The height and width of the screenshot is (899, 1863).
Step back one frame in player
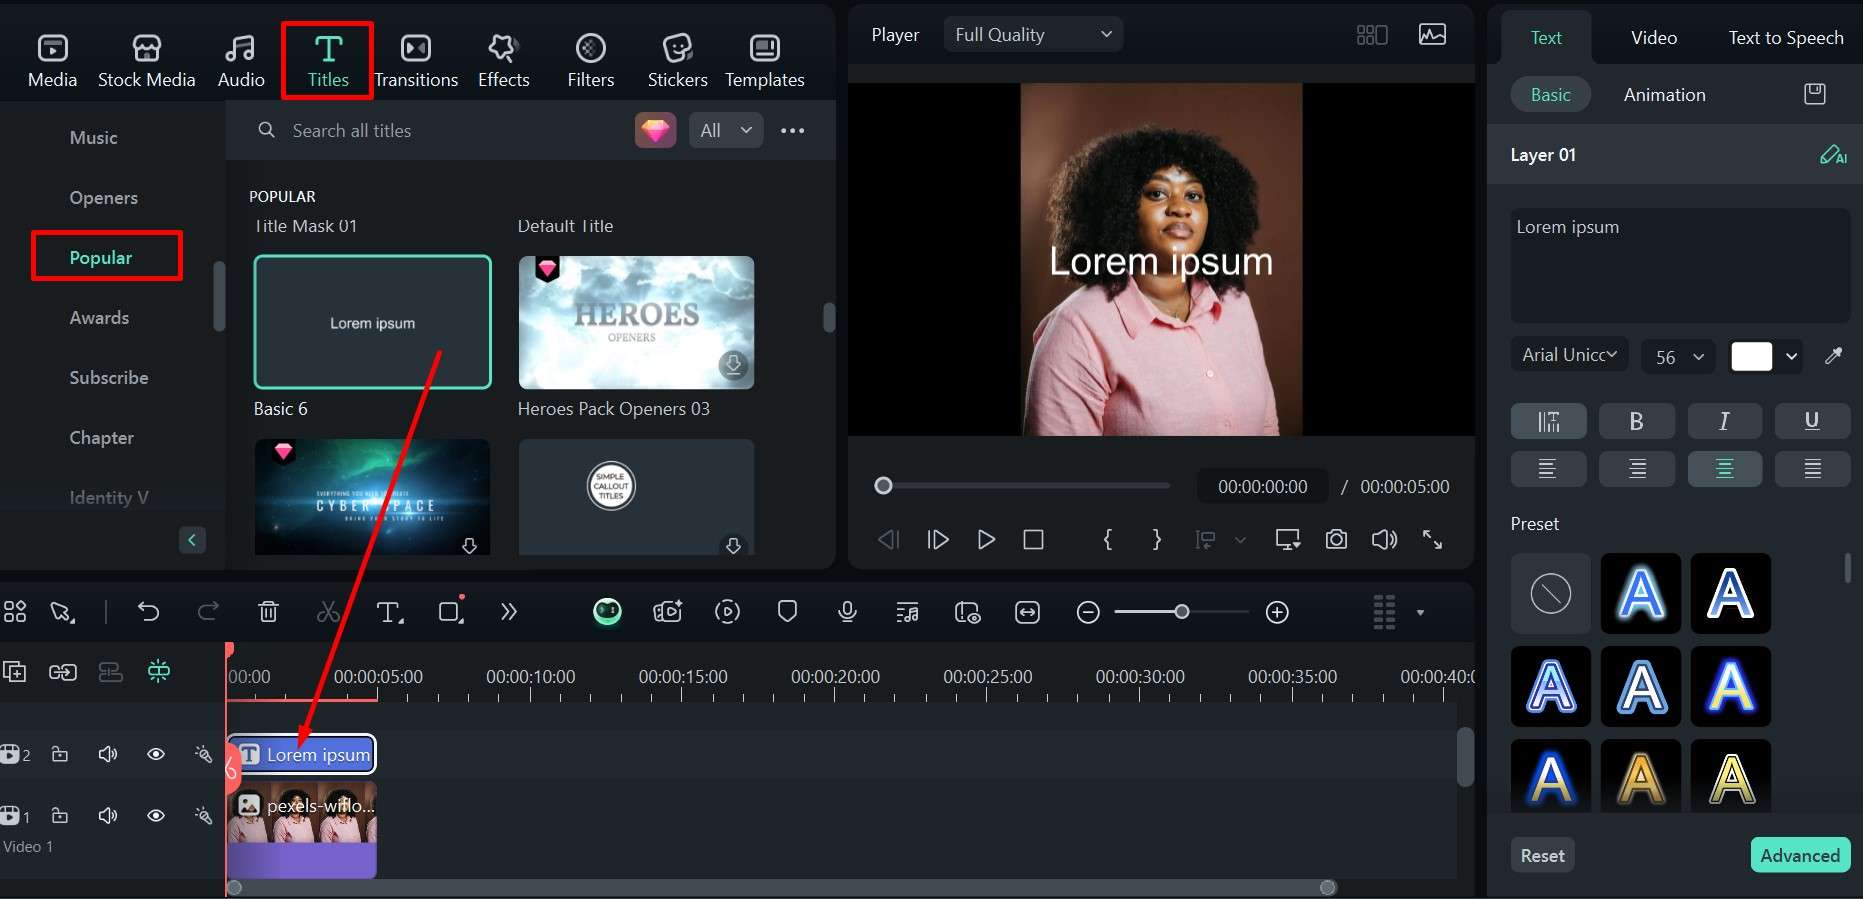[x=888, y=540]
